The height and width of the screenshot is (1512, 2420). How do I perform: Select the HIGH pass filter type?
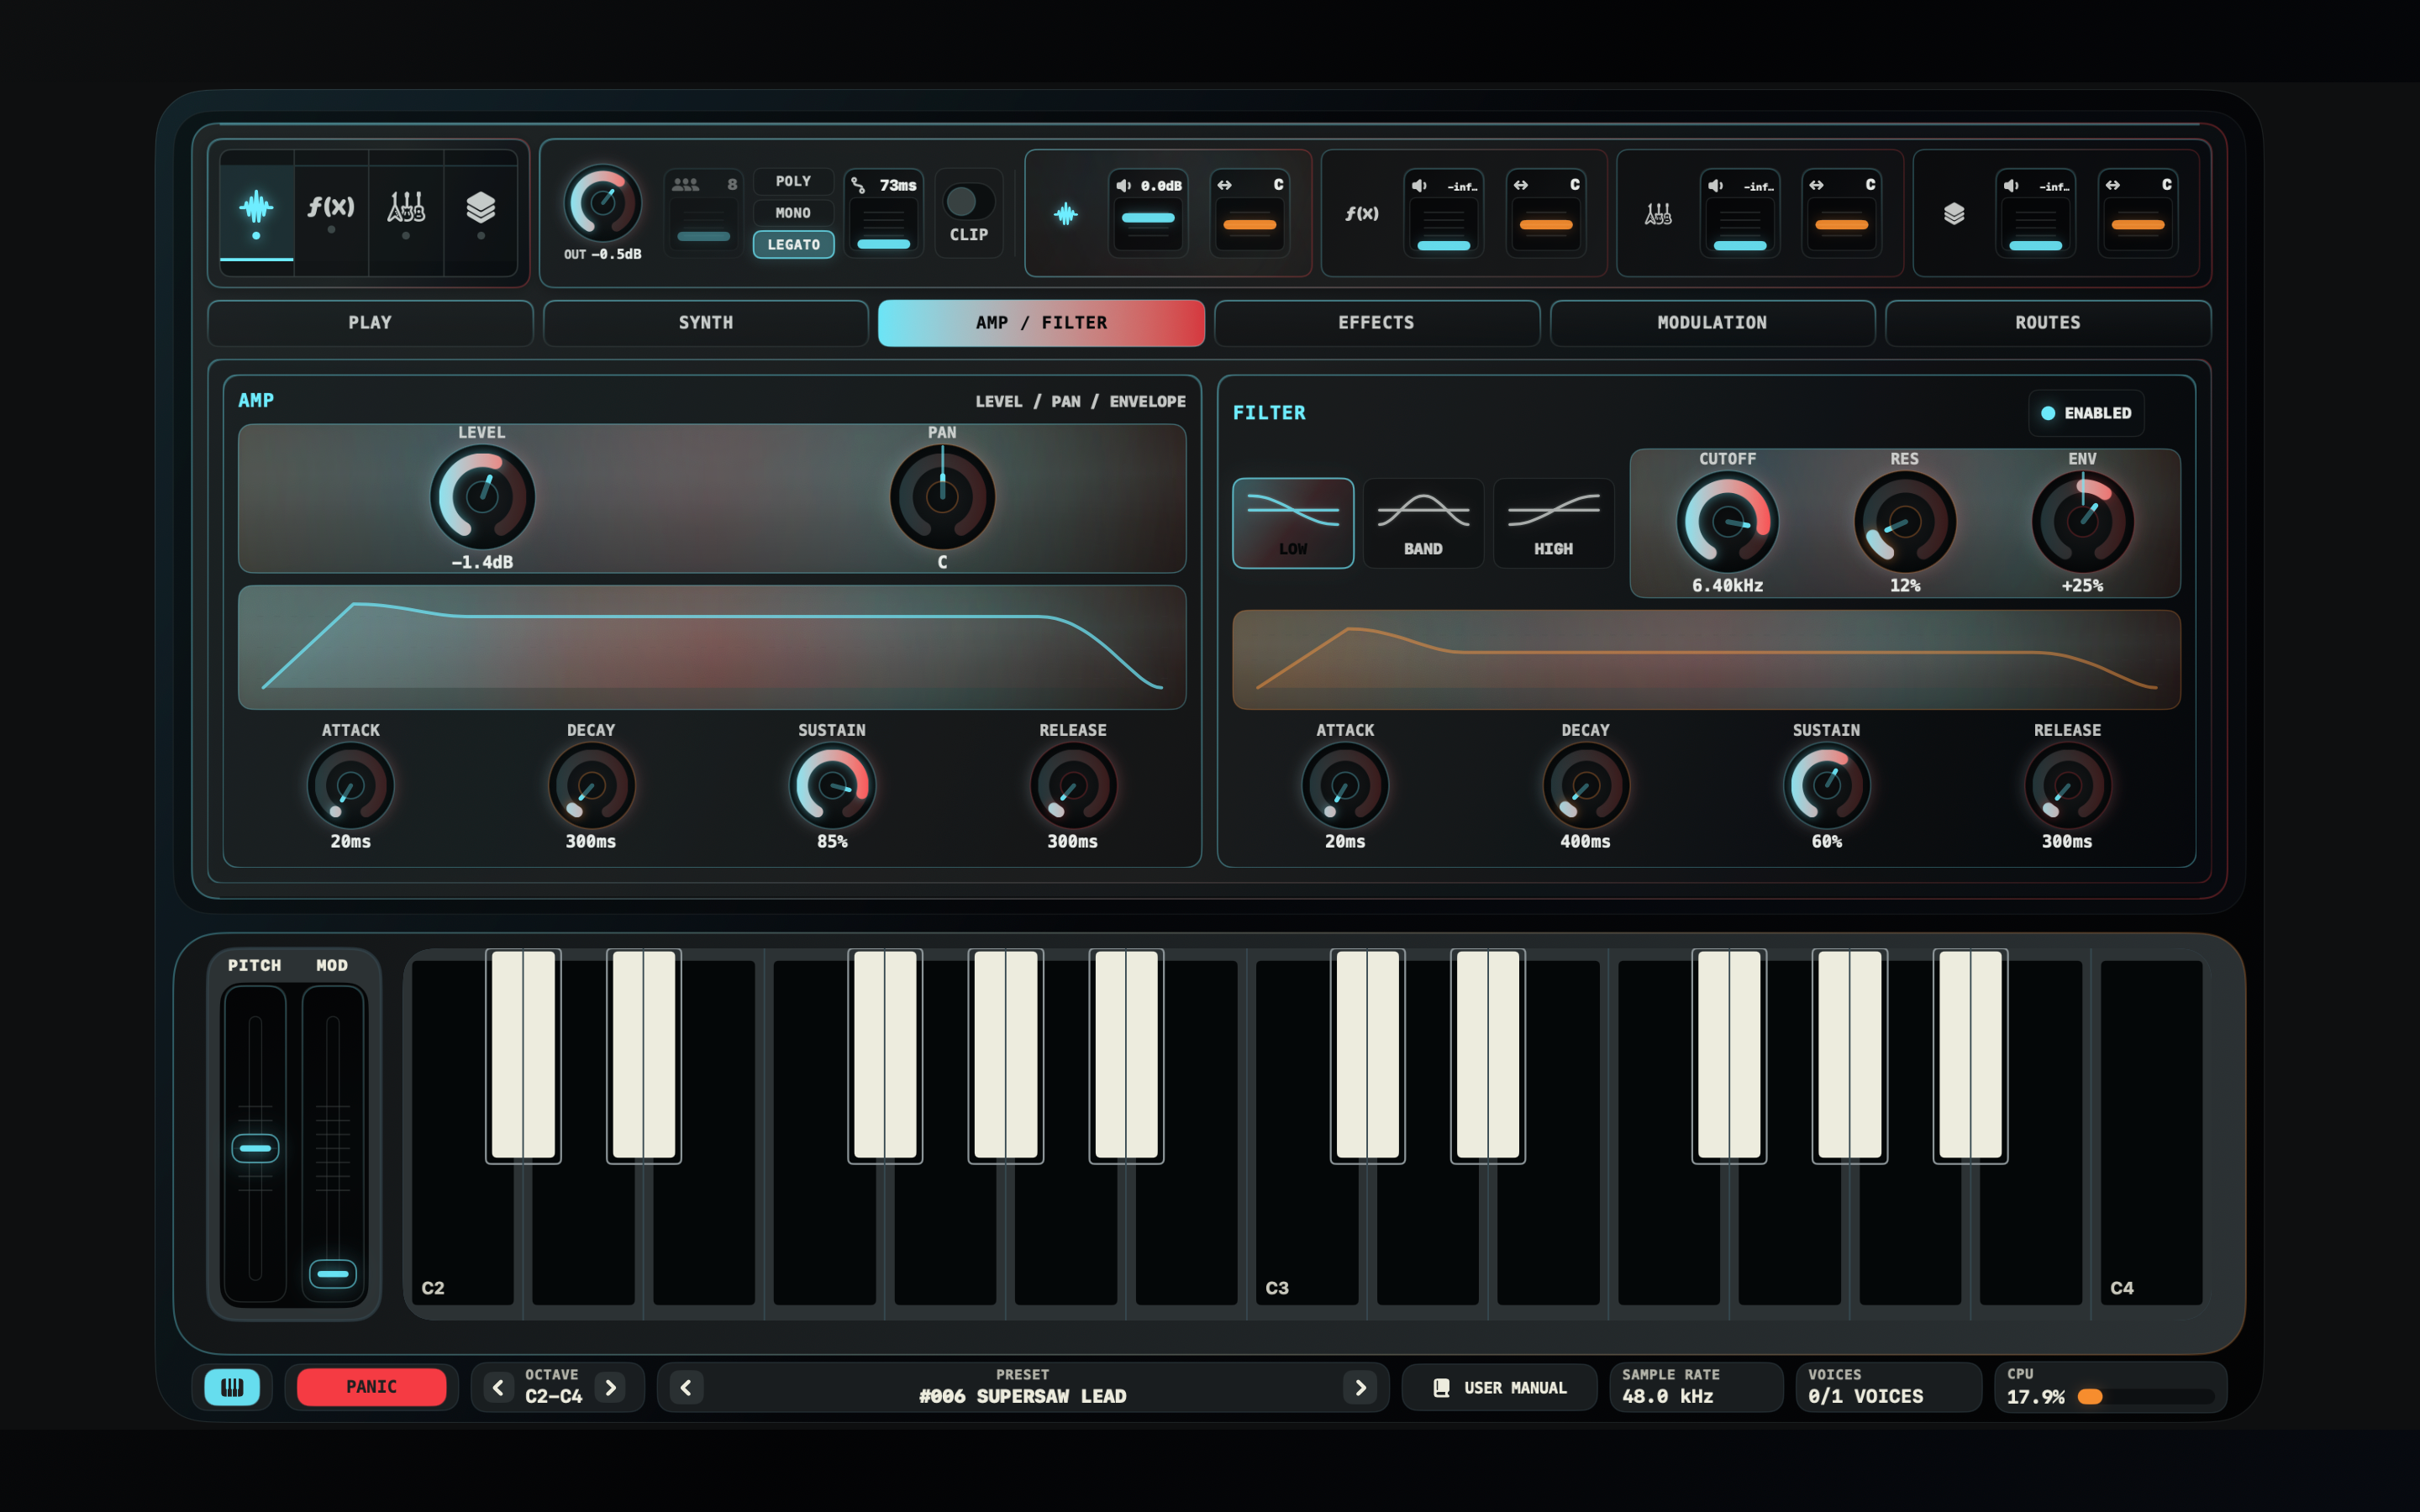(x=1553, y=523)
